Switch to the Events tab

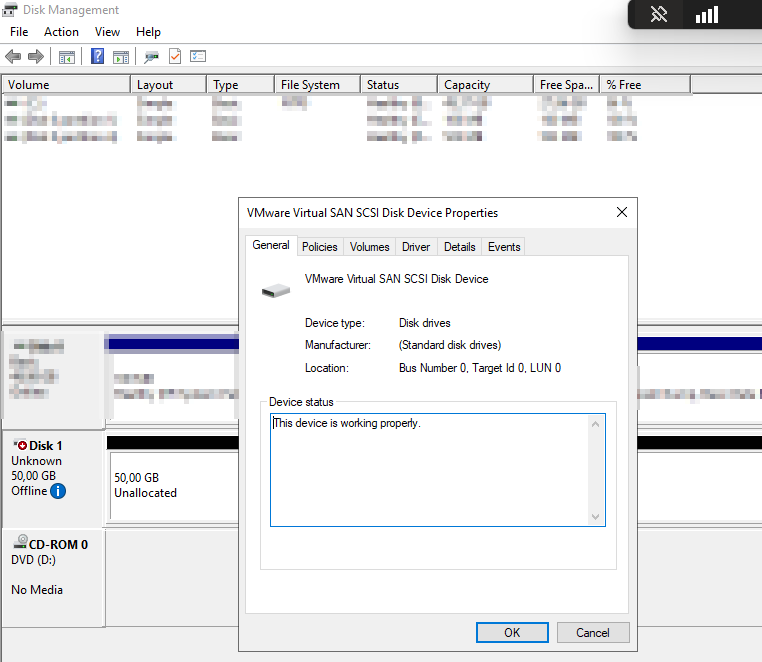504,247
